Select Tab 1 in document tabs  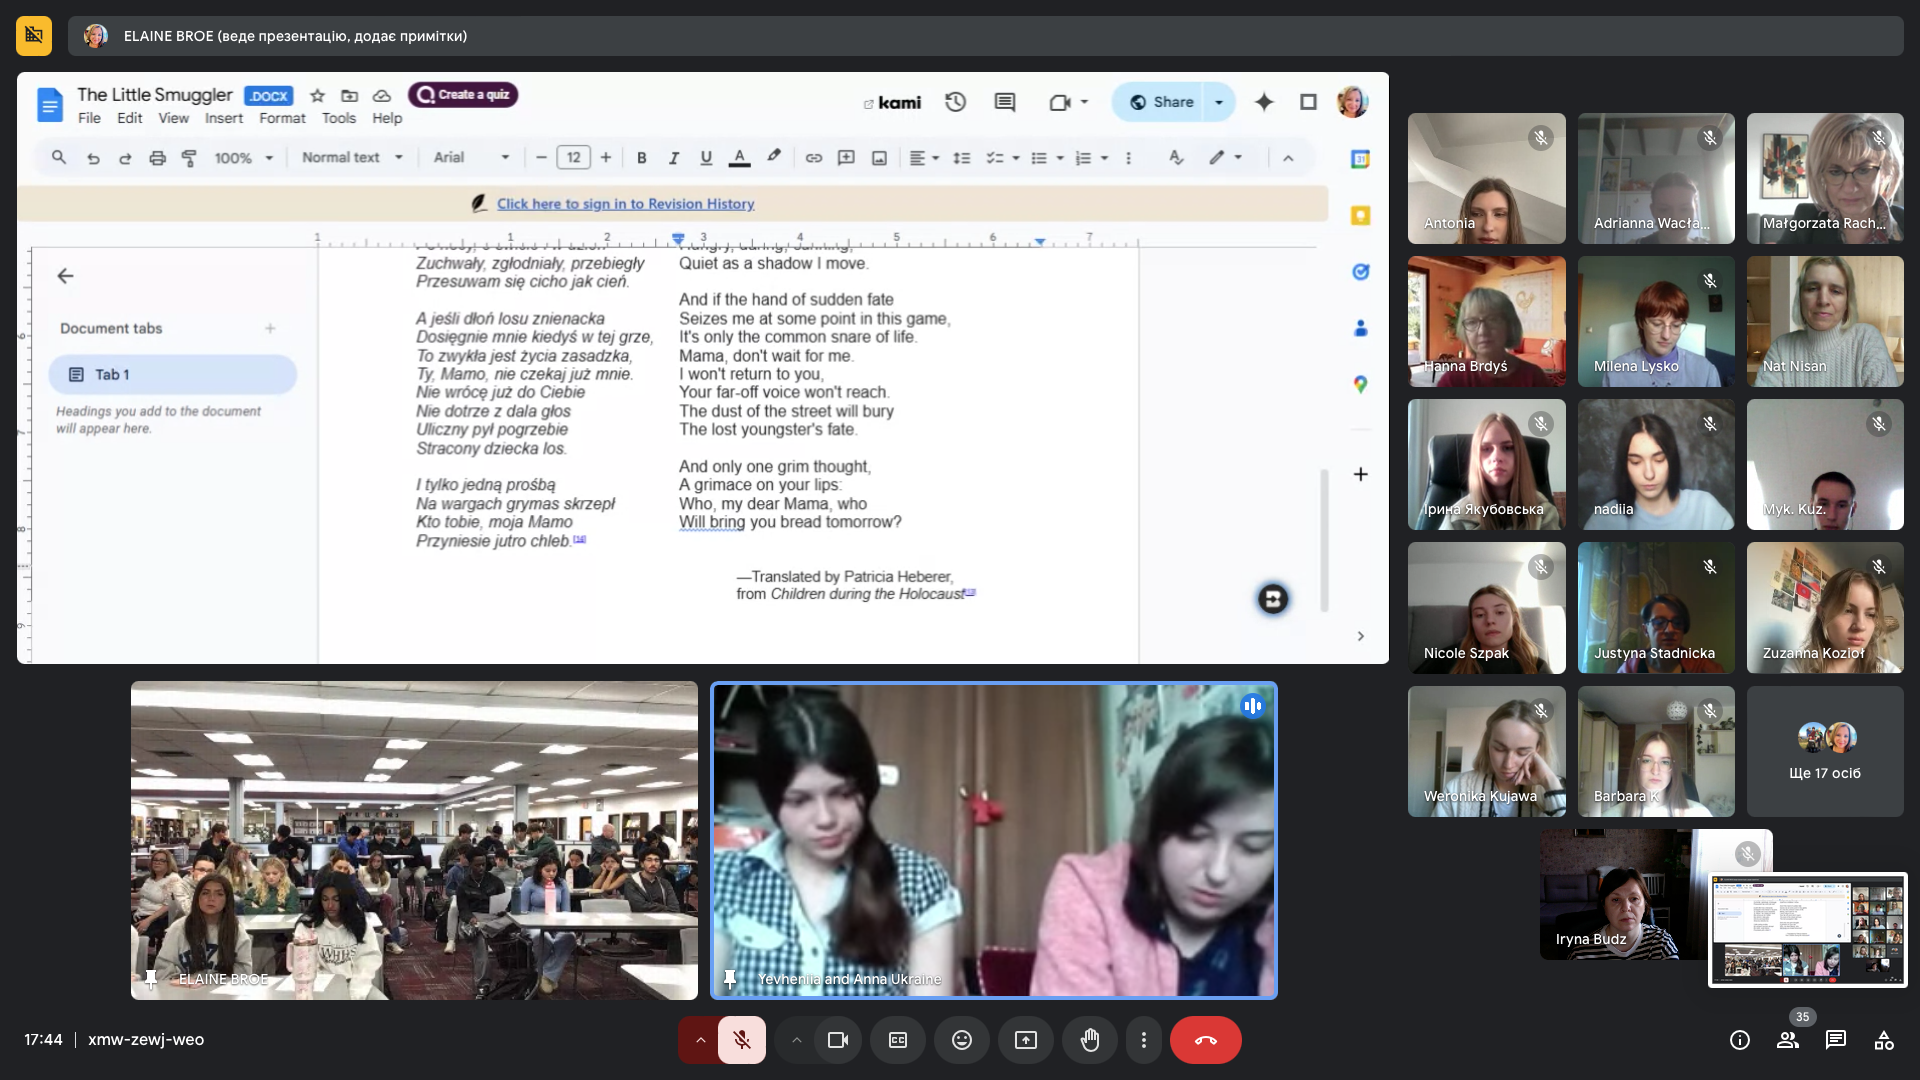(x=173, y=374)
